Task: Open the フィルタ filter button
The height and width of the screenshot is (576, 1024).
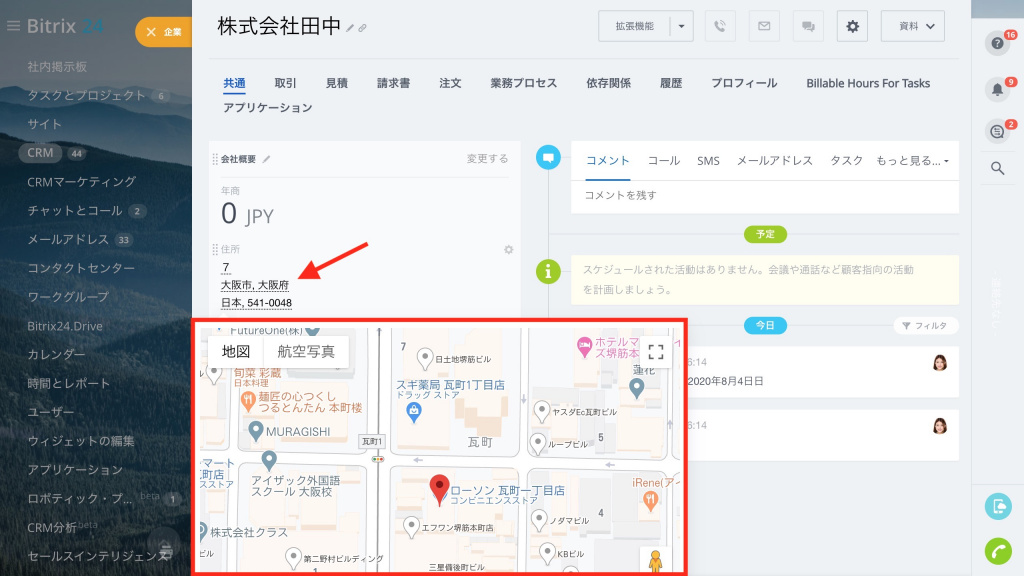Action: point(925,325)
